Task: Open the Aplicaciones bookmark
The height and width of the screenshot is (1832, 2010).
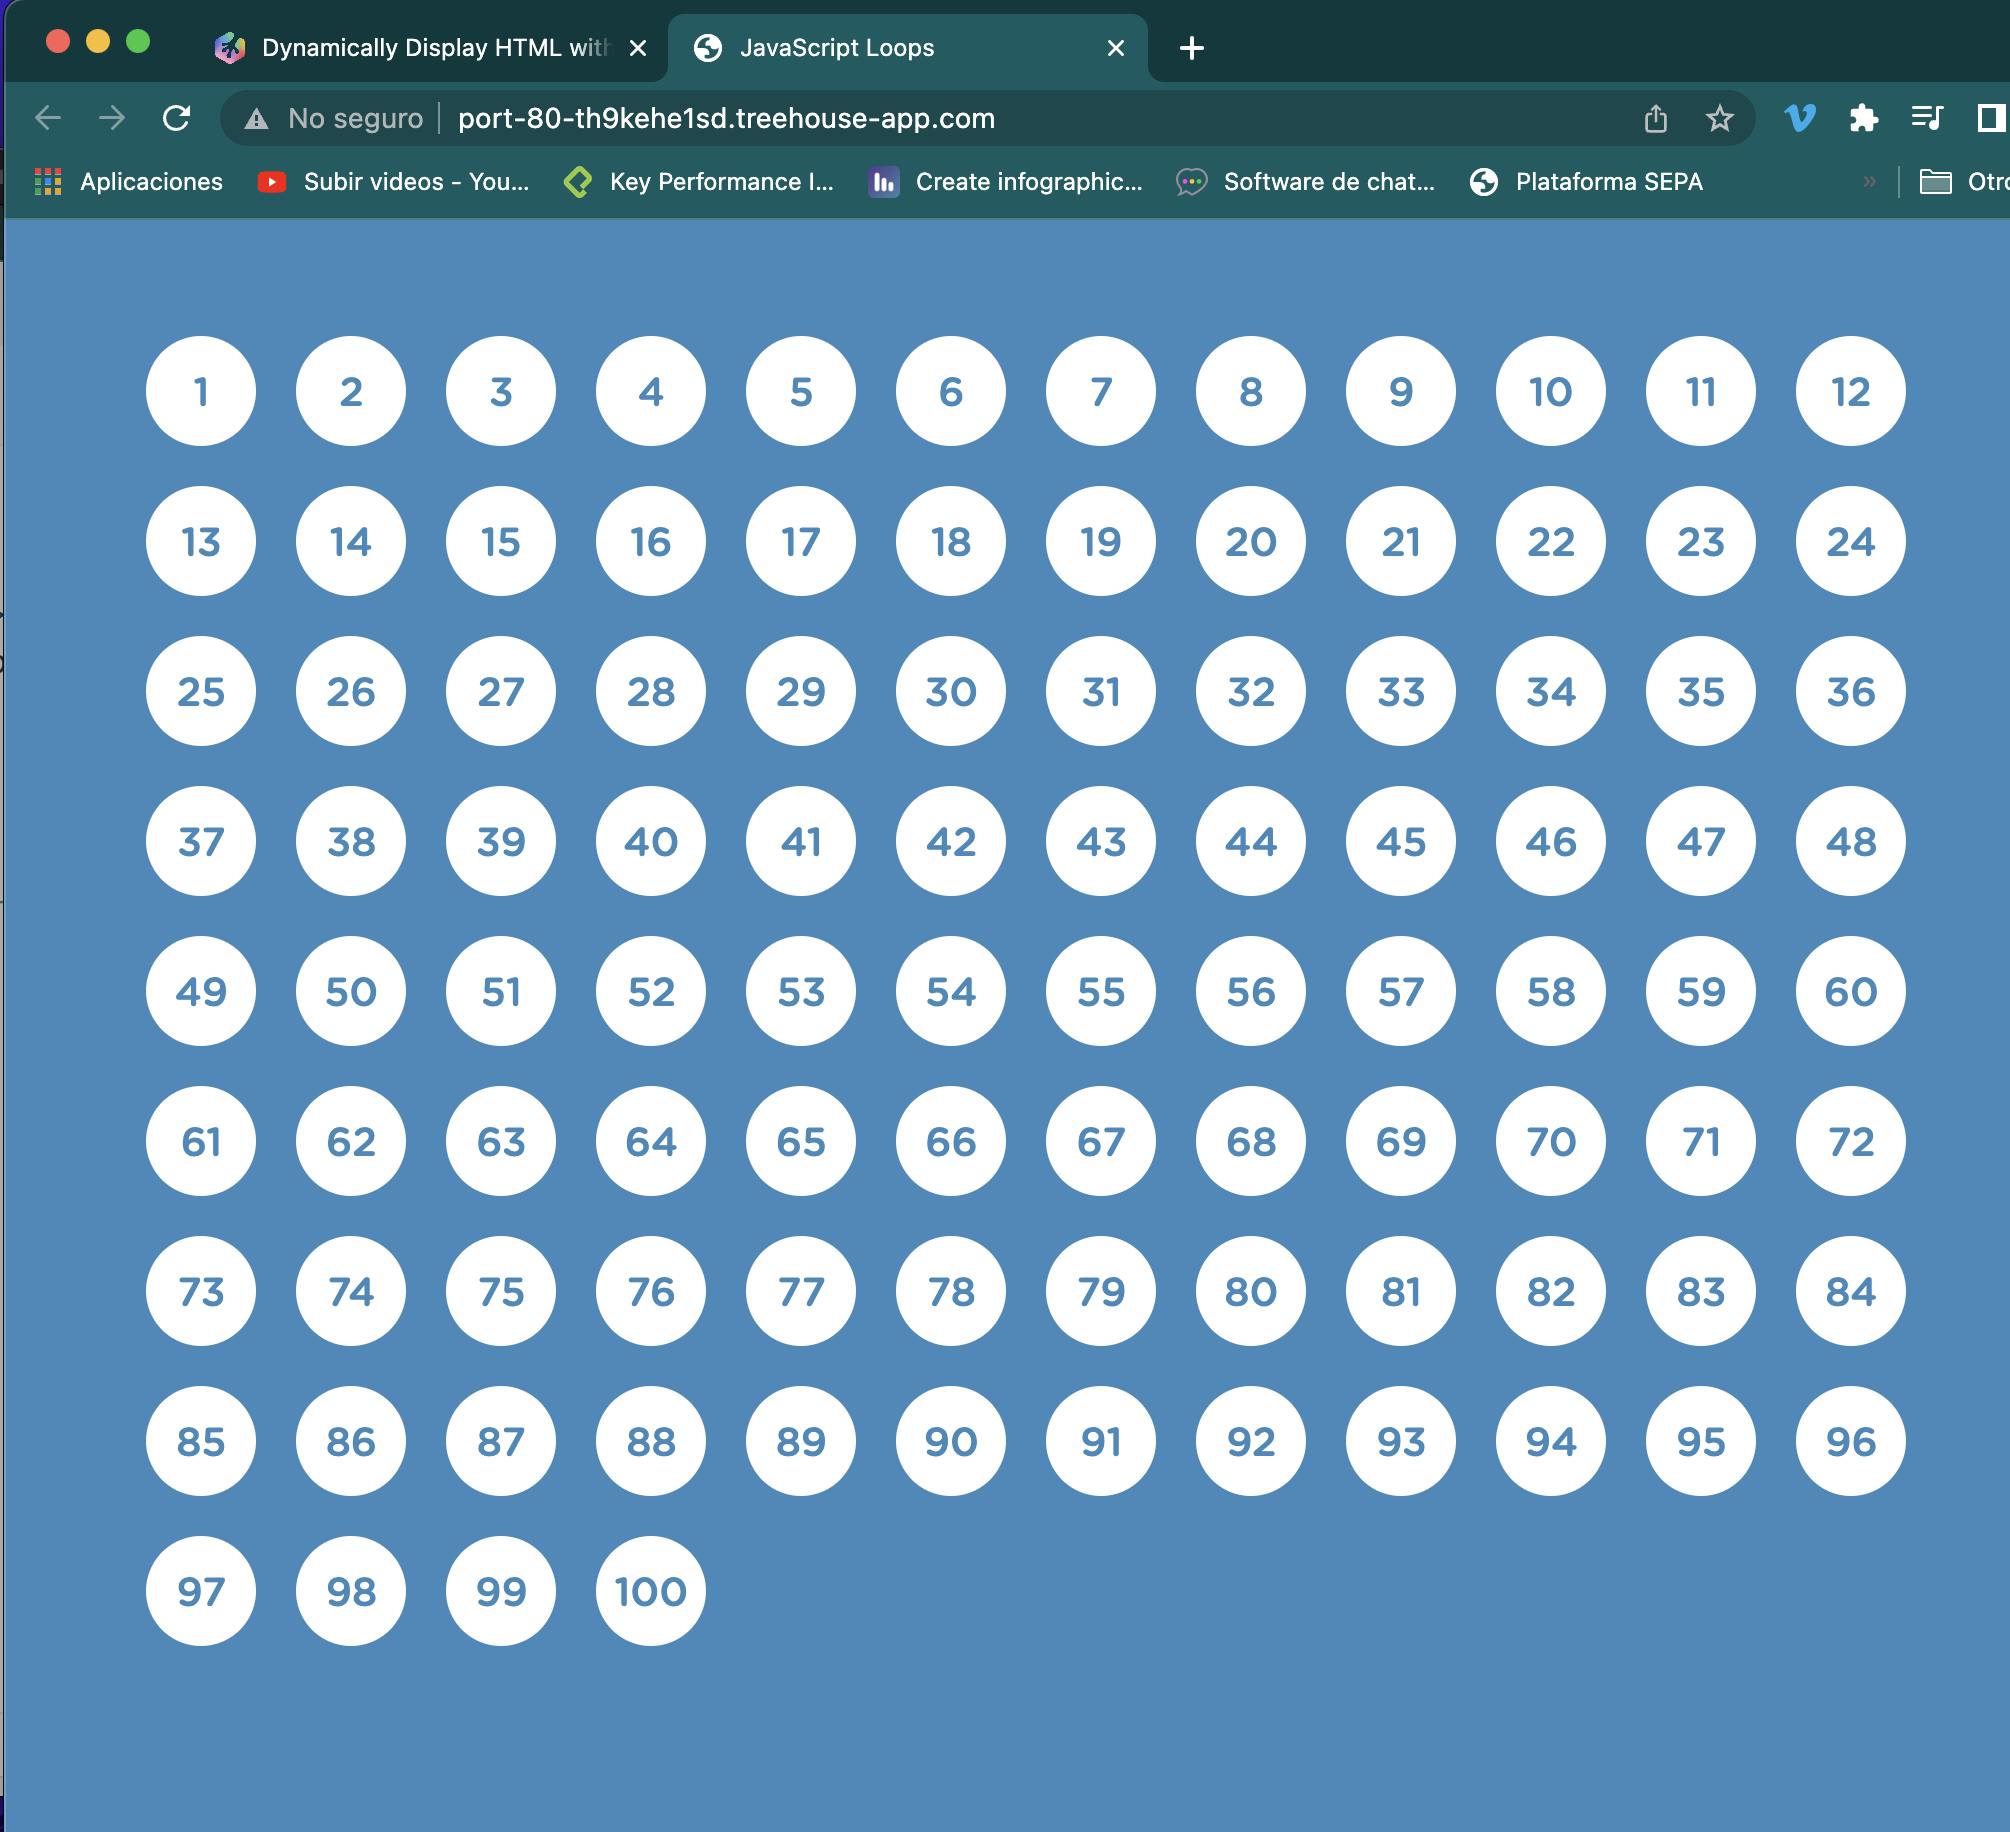Action: (128, 182)
